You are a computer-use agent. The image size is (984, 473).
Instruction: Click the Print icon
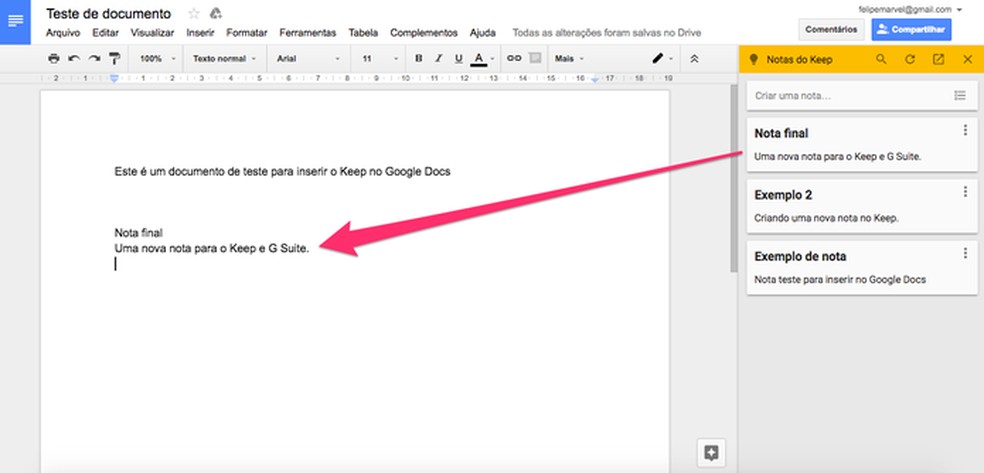click(54, 58)
